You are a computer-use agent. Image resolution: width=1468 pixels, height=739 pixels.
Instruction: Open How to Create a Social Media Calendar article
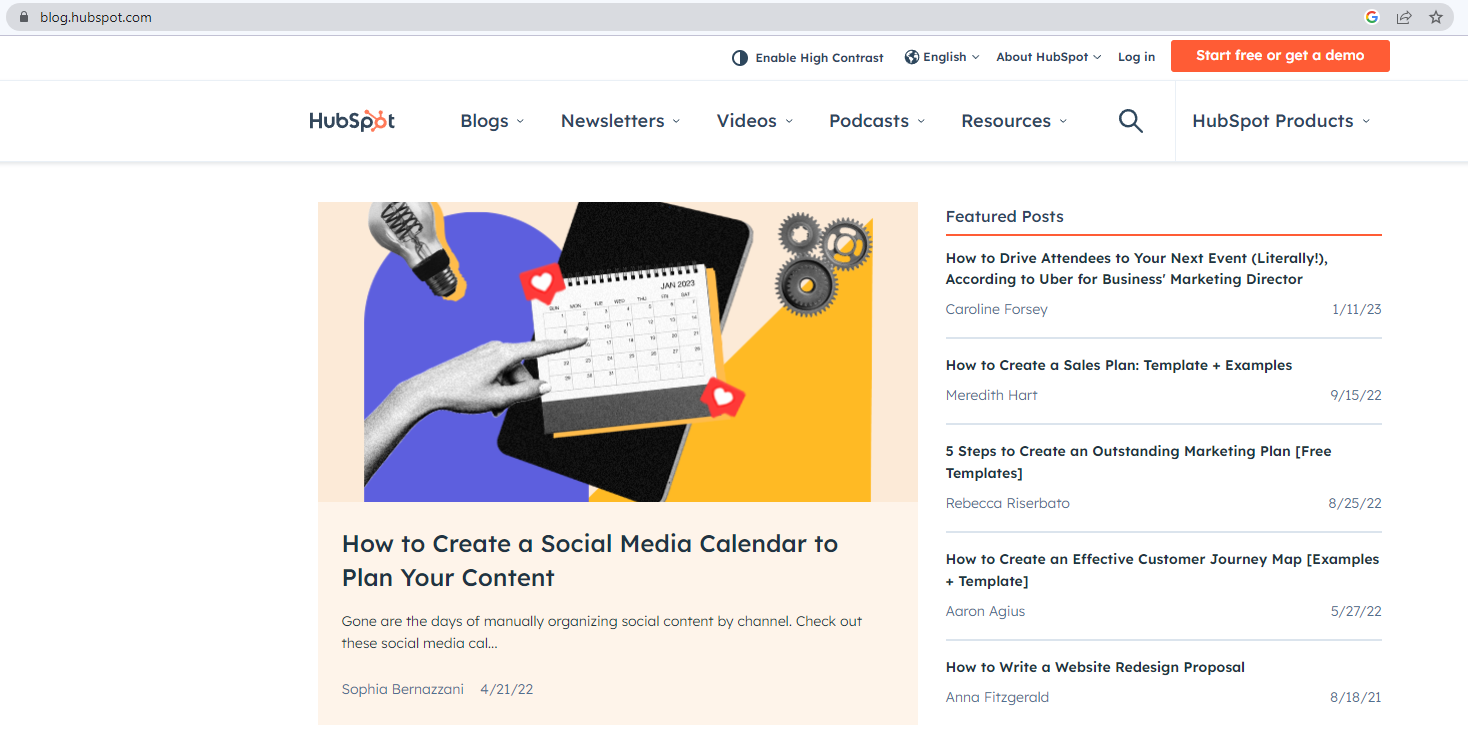click(590, 561)
